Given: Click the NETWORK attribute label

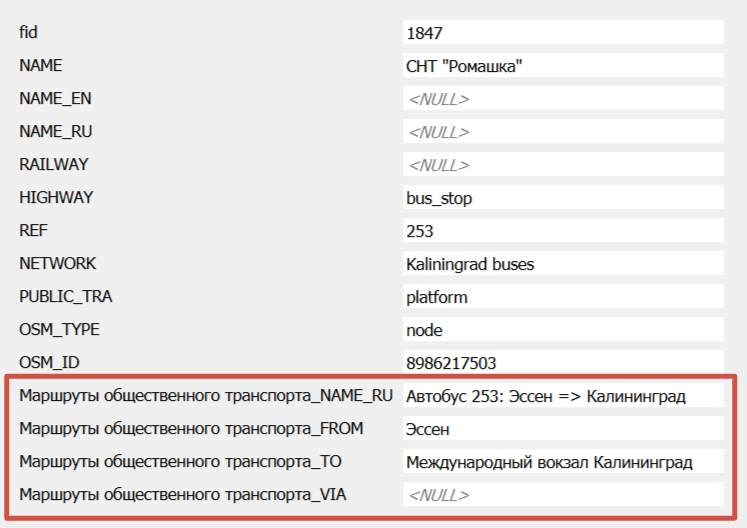Looking at the screenshot, I should (58, 264).
